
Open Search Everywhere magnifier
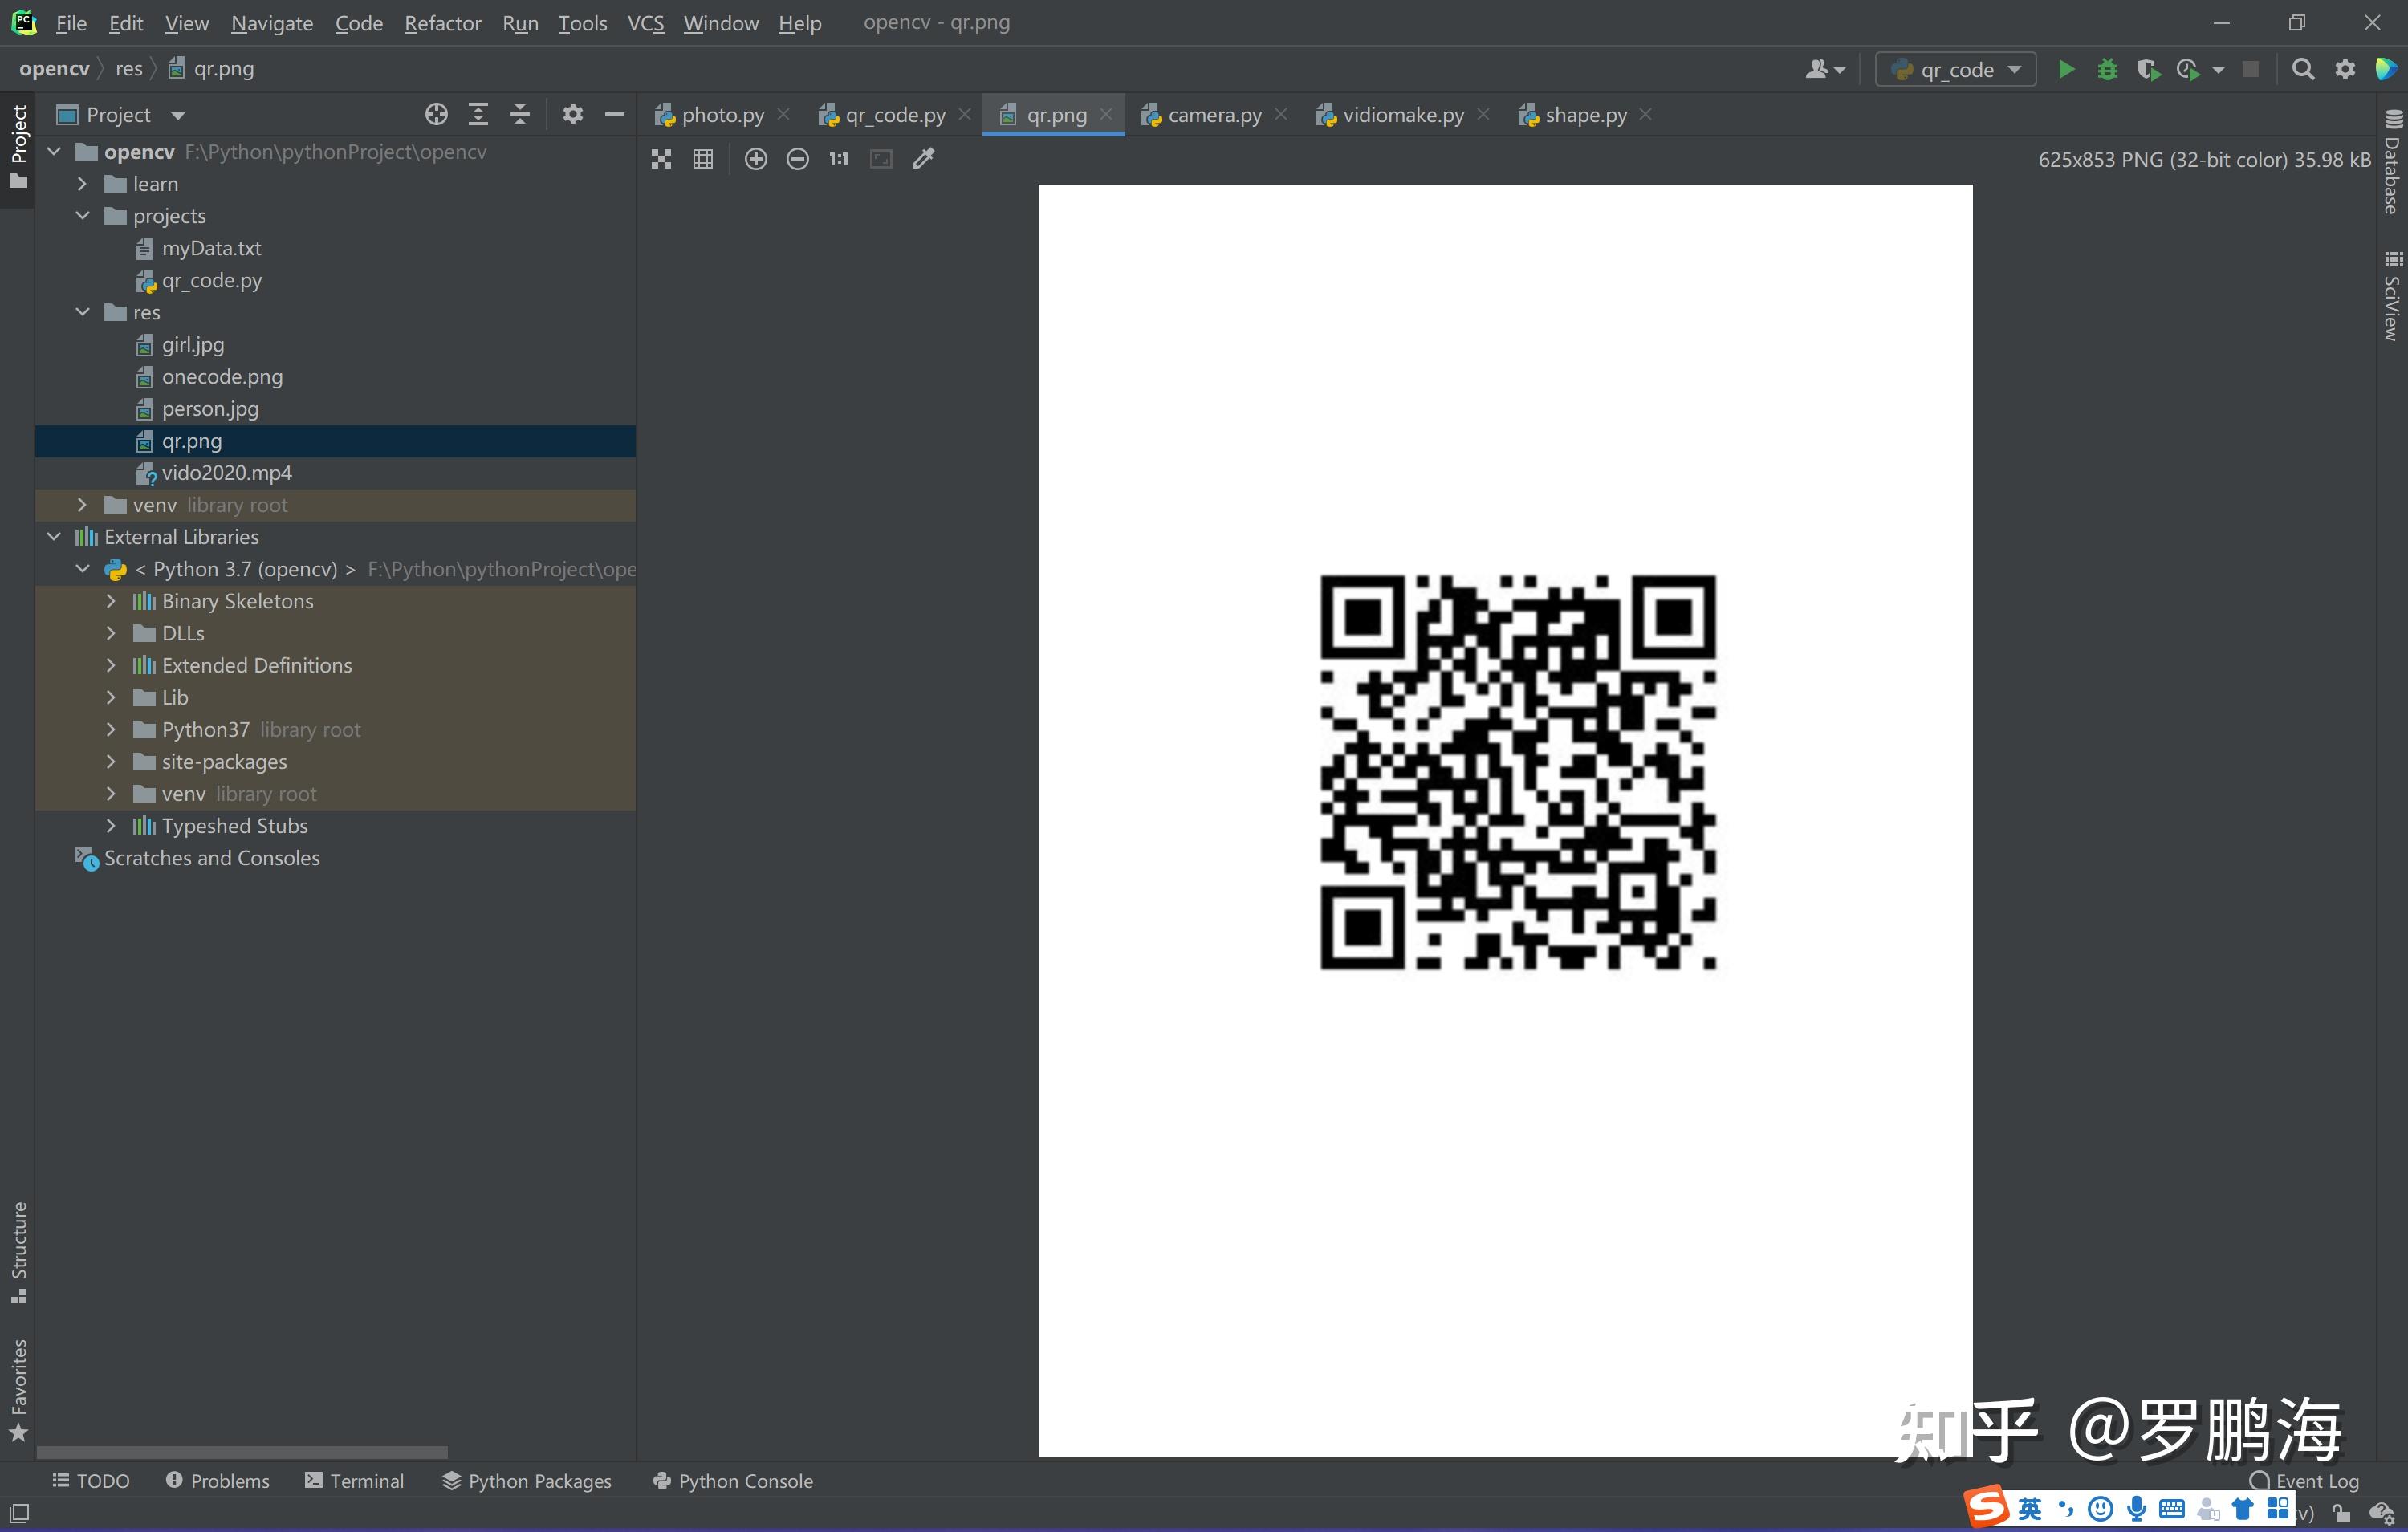[x=2303, y=69]
